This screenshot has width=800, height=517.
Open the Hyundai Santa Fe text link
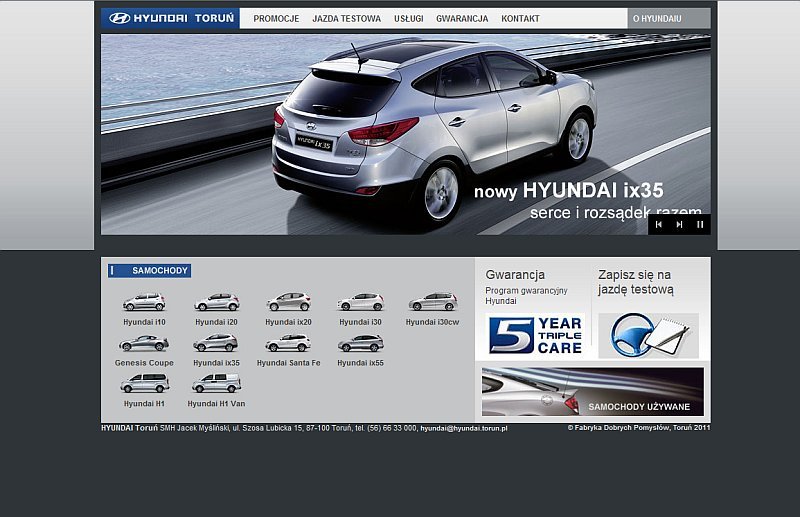point(289,363)
